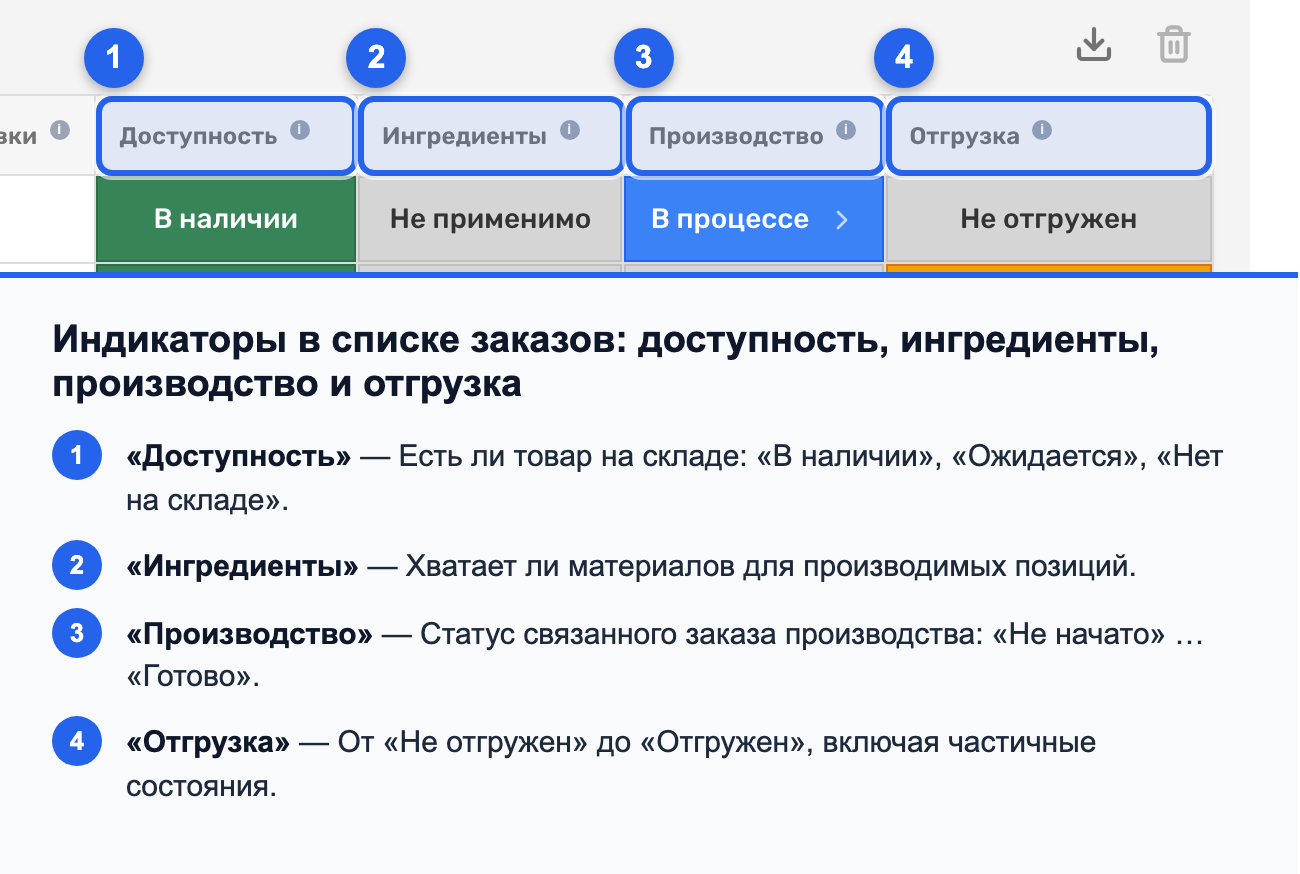Open info tooltip next to Доступность header
Viewport: 1300px width, 874px height.
[300, 130]
